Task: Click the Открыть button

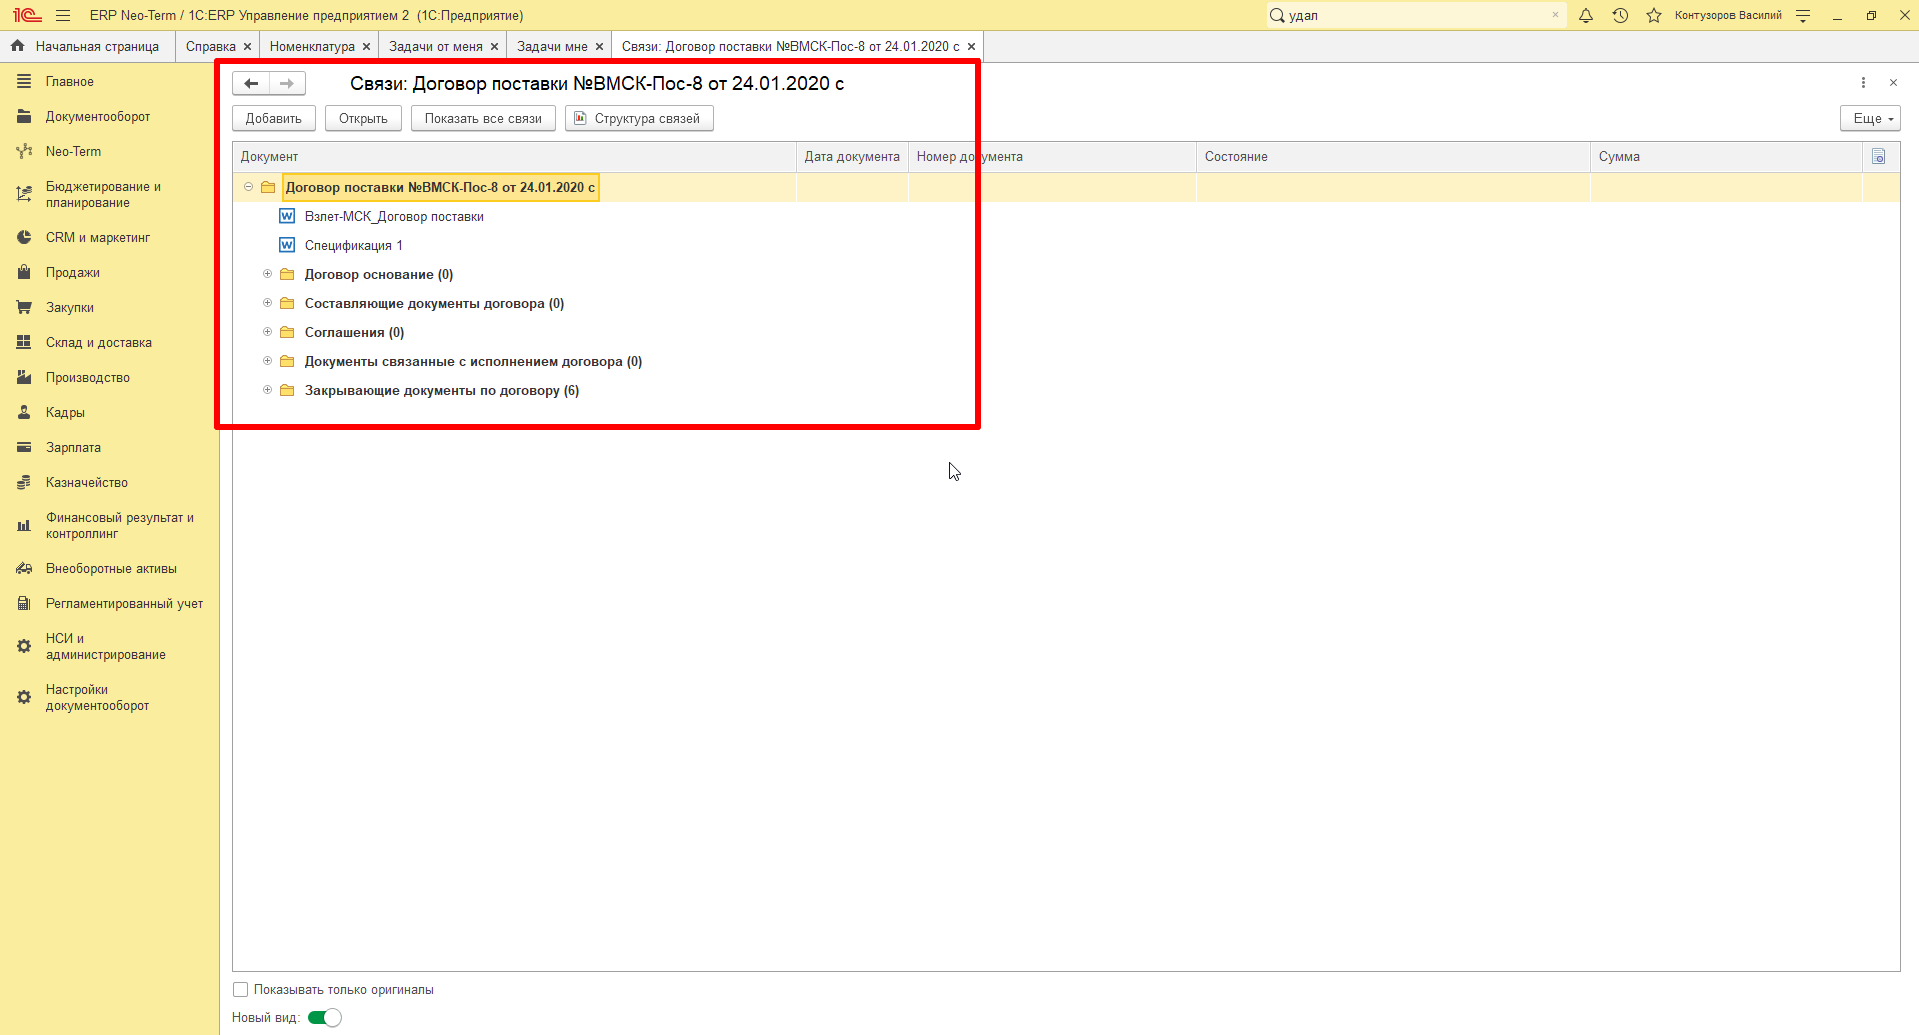Action: (x=363, y=118)
